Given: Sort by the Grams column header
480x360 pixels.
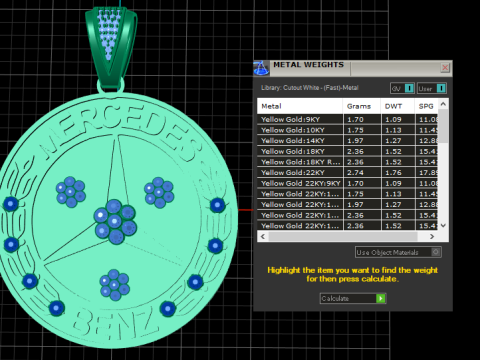Looking at the screenshot, I should tap(362, 106).
